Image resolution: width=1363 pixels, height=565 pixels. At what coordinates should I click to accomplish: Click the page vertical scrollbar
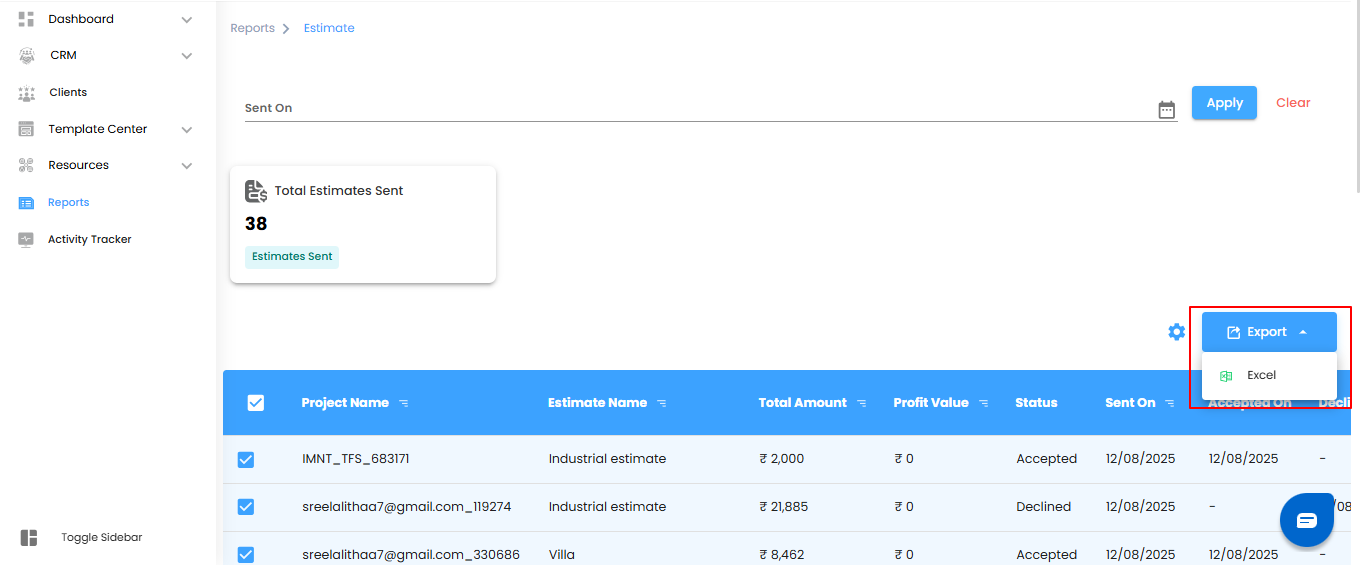(x=1357, y=97)
